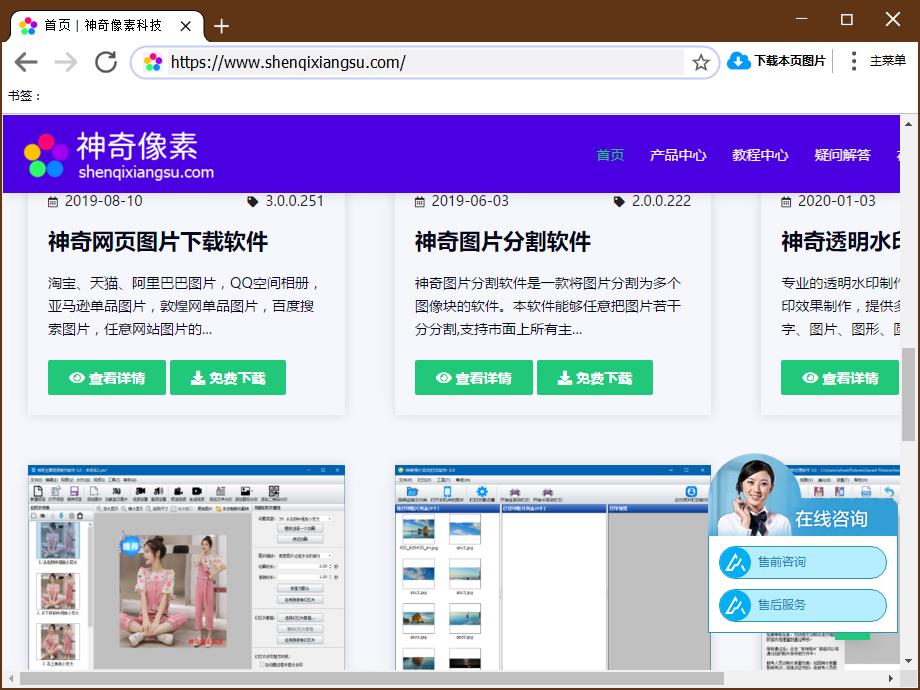Open 教程中心 navigation item
Screen dimensions: 920x690
tap(760, 155)
